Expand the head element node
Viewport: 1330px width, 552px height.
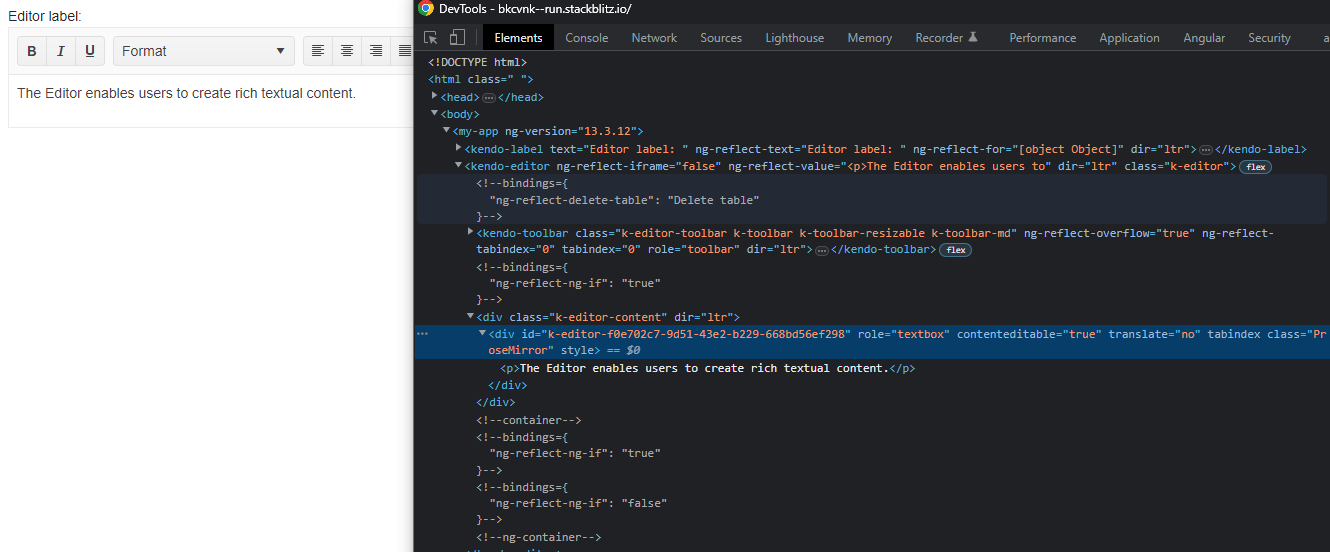coord(435,97)
